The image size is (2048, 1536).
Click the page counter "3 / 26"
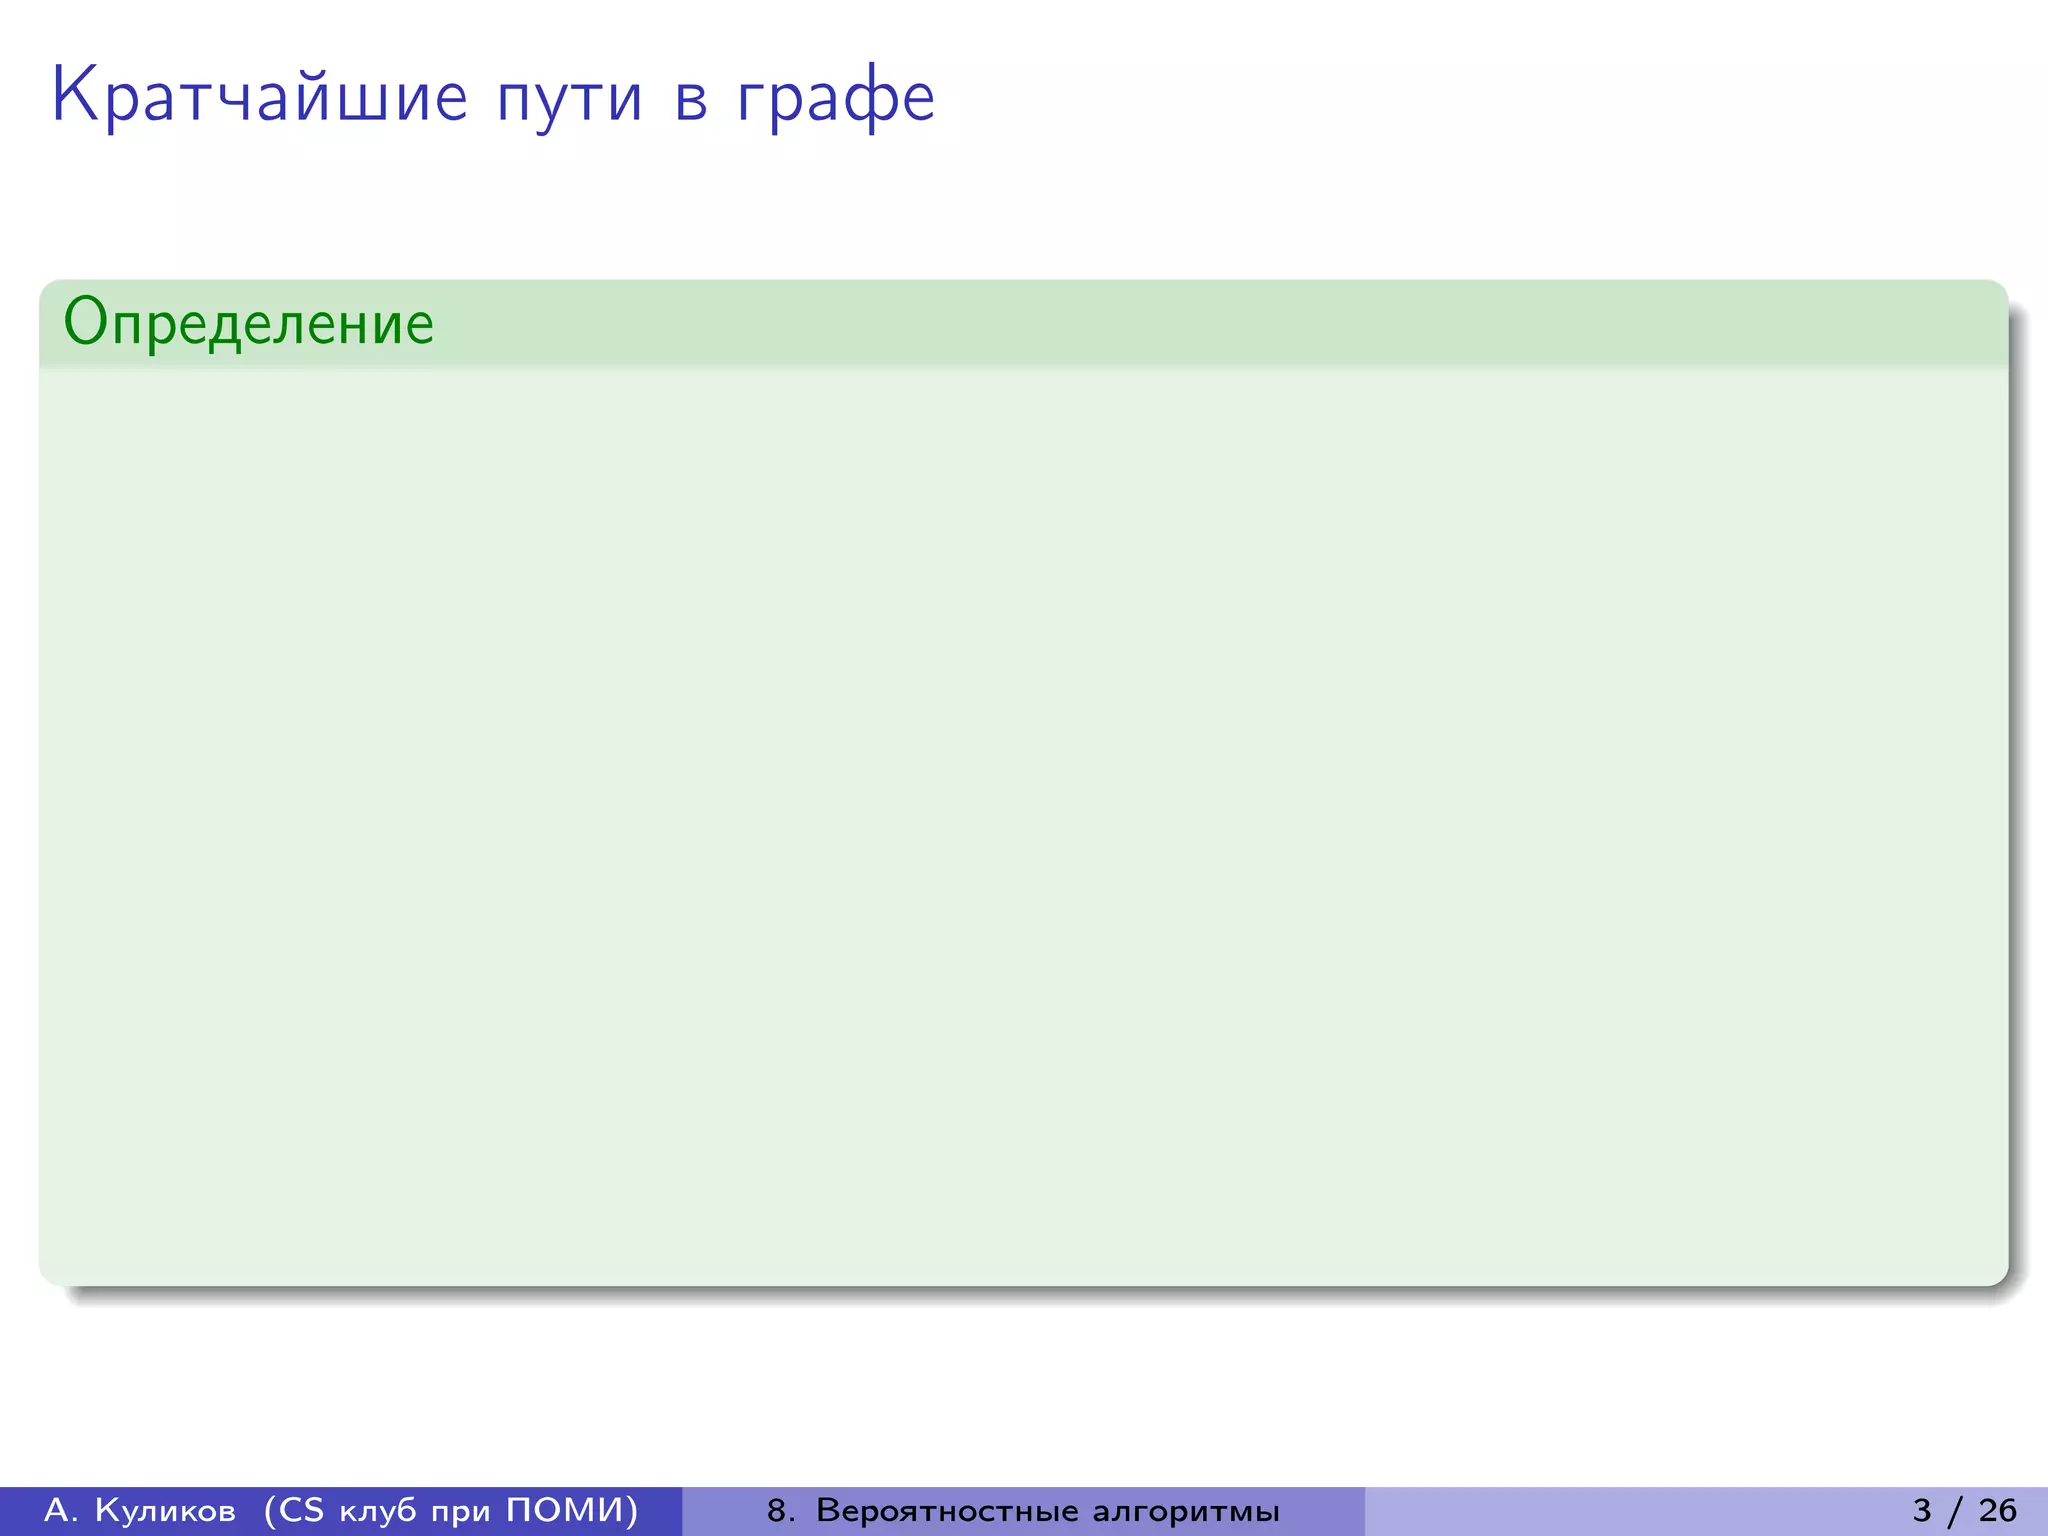point(1965,1510)
